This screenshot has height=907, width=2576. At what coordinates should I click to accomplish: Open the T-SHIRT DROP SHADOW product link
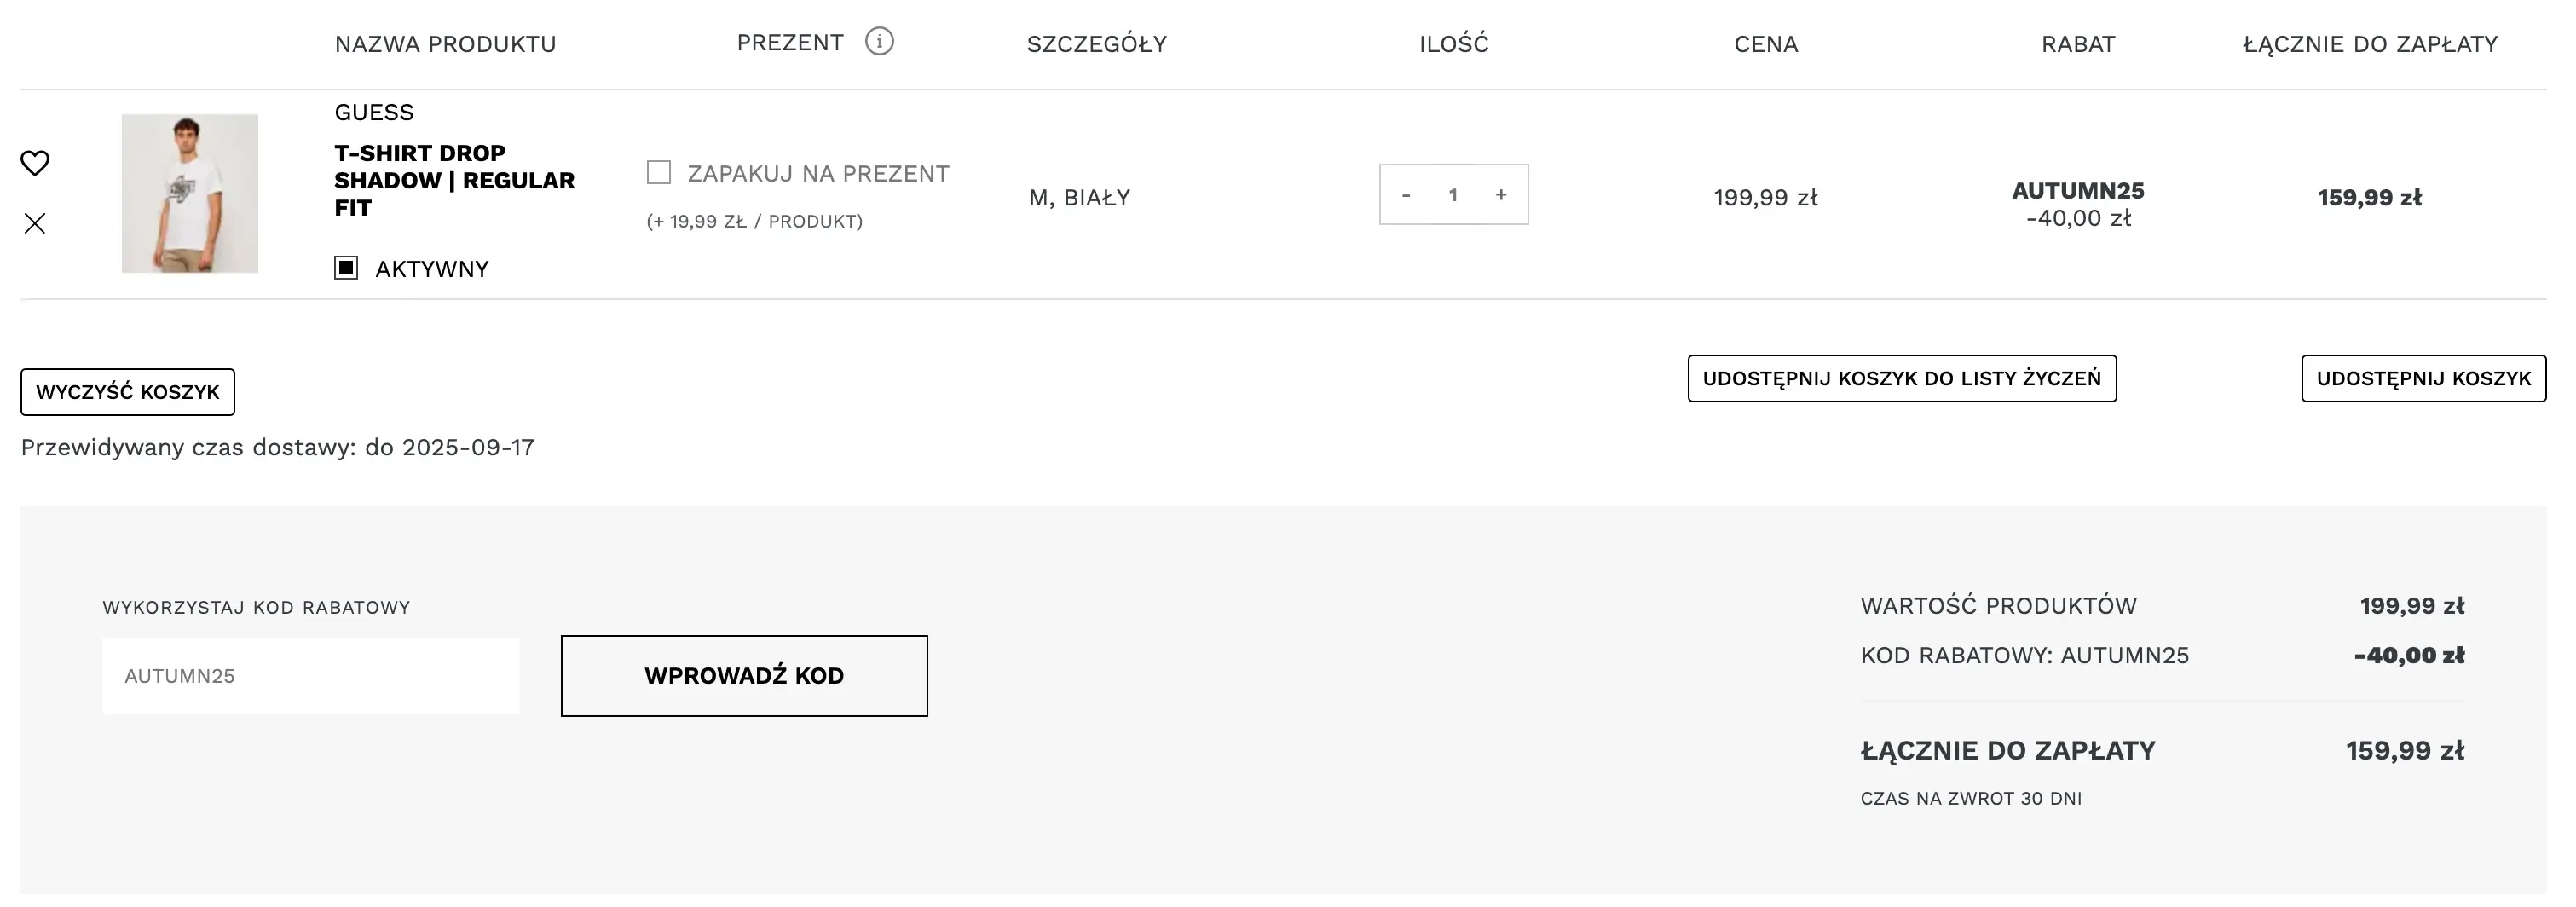[454, 181]
